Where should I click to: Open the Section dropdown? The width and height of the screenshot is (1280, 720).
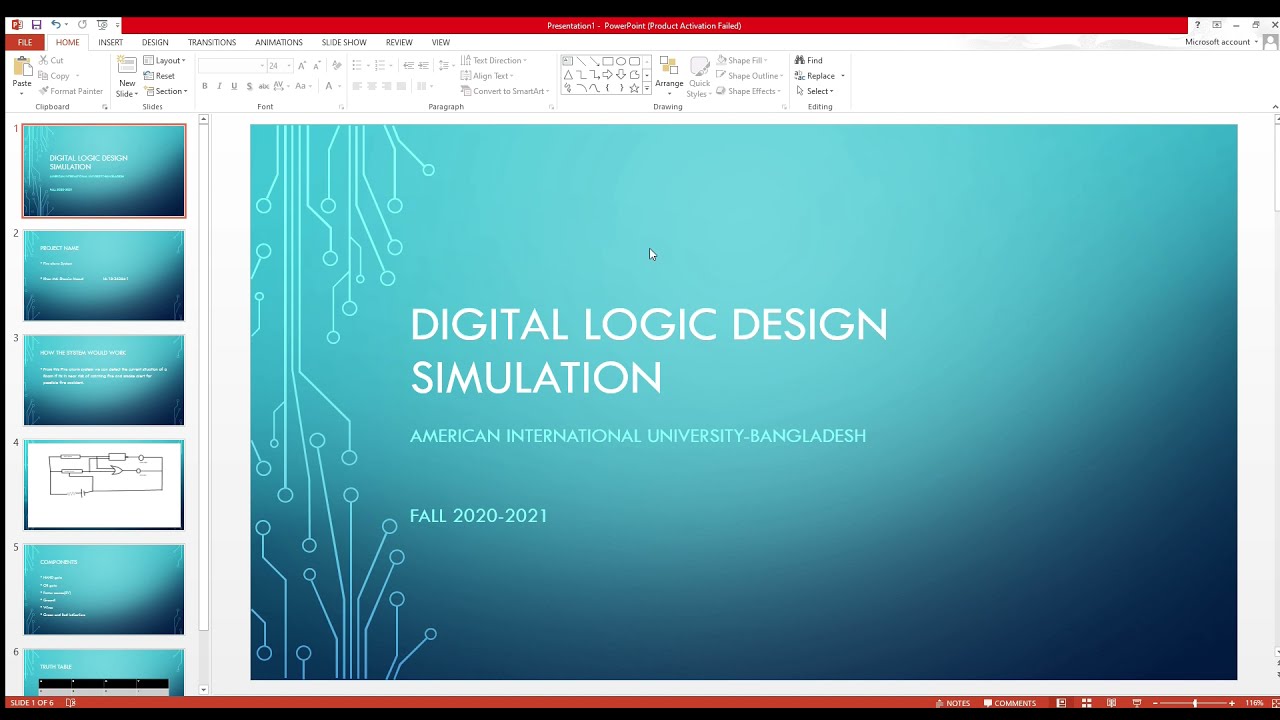[x=166, y=91]
